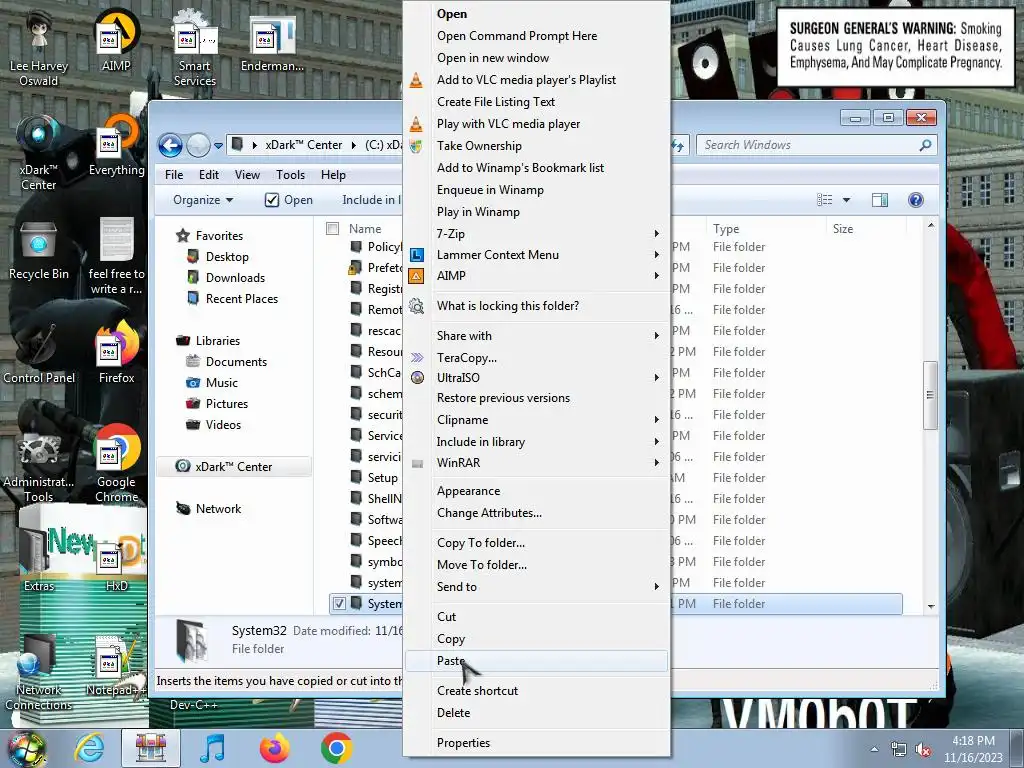The width and height of the screenshot is (1024, 768).
Task: Click the muted volume tray icon
Action: 923,750
